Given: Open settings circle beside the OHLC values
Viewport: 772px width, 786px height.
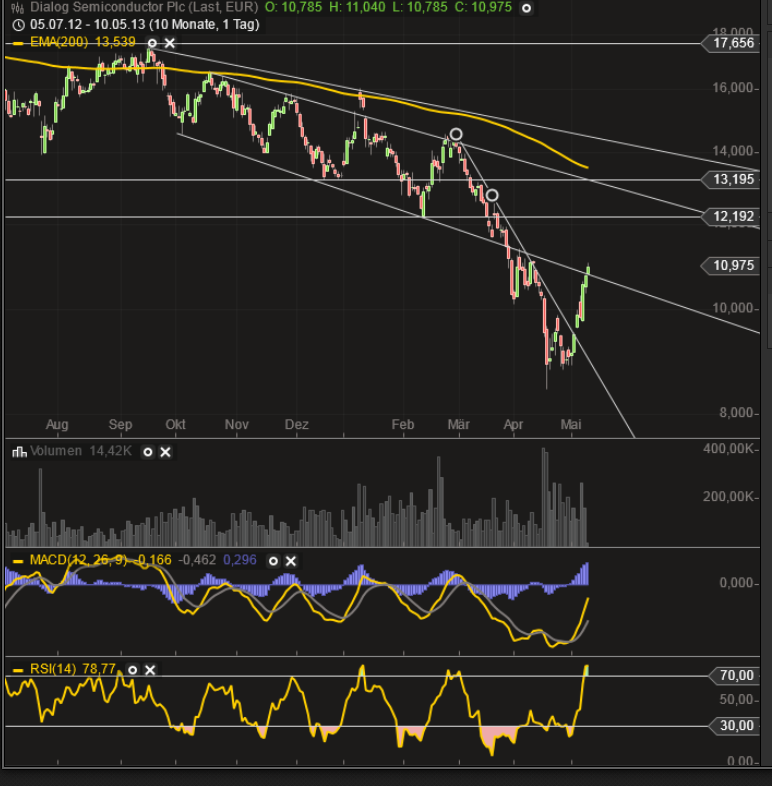Looking at the screenshot, I should pos(526,8).
